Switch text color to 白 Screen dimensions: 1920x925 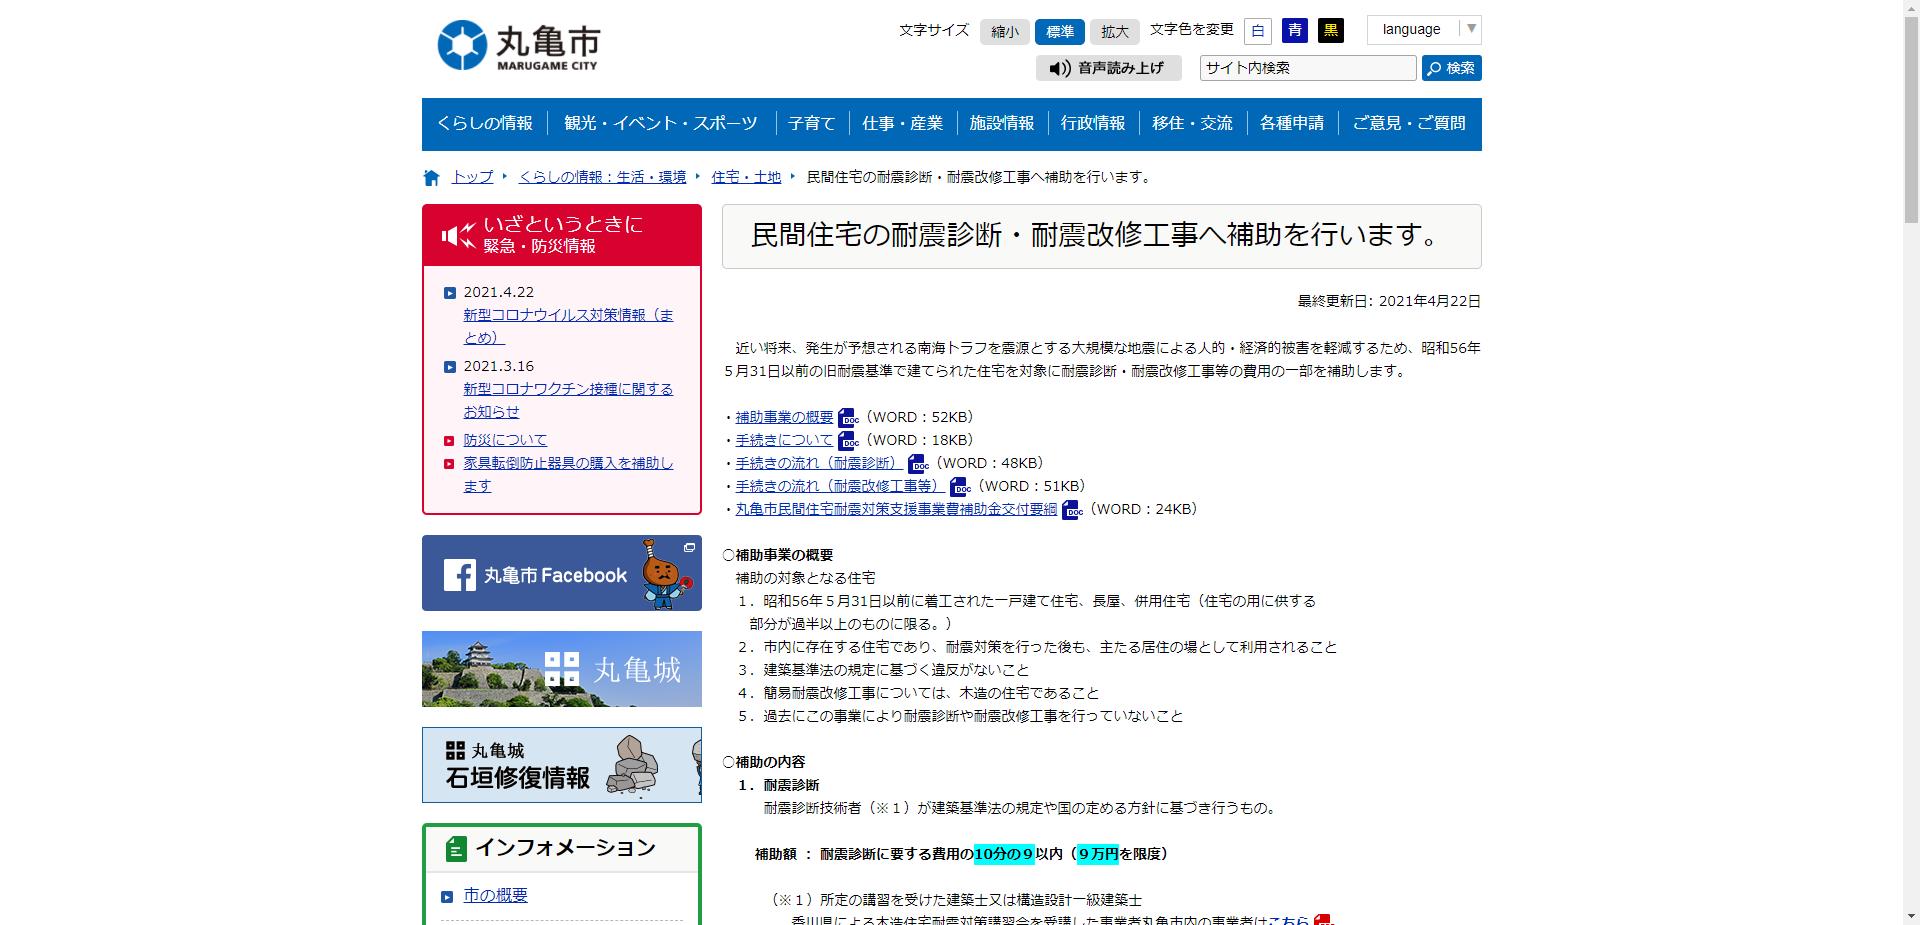[x=1257, y=31]
